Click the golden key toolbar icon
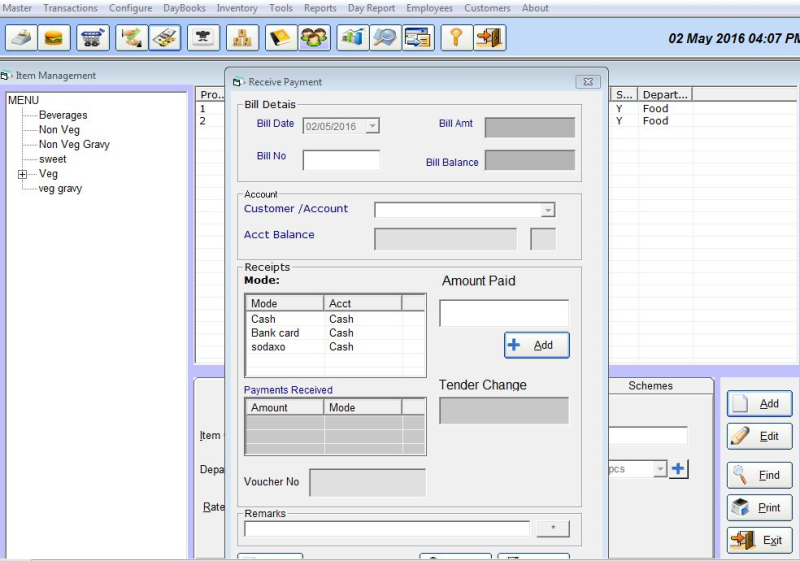This screenshot has height=561, width=800. click(x=457, y=38)
